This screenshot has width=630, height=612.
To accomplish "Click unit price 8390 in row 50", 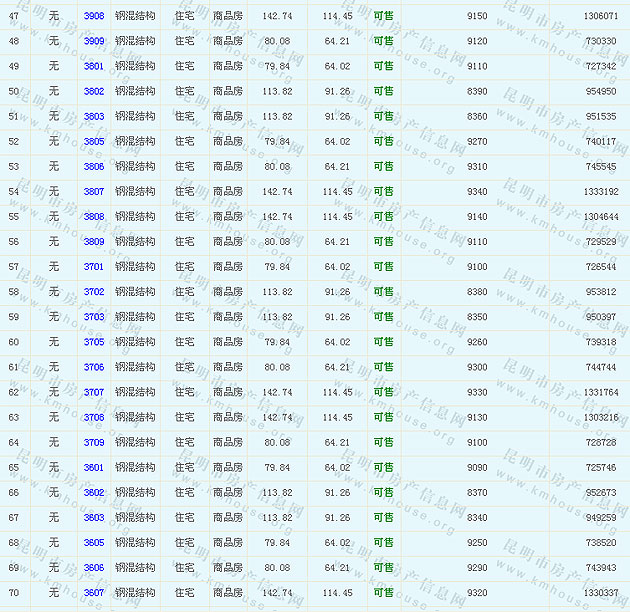I will click(x=477, y=91).
